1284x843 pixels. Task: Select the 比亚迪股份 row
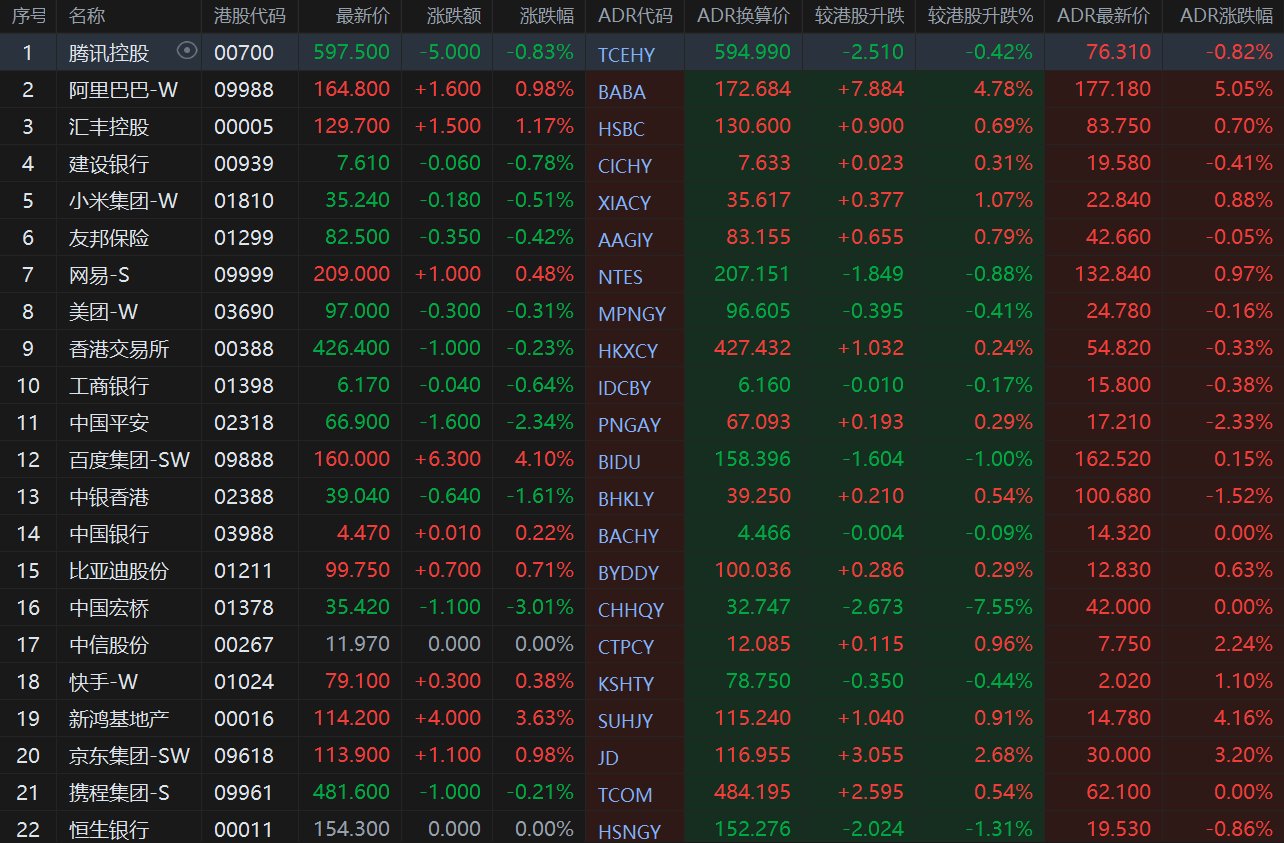119,571
